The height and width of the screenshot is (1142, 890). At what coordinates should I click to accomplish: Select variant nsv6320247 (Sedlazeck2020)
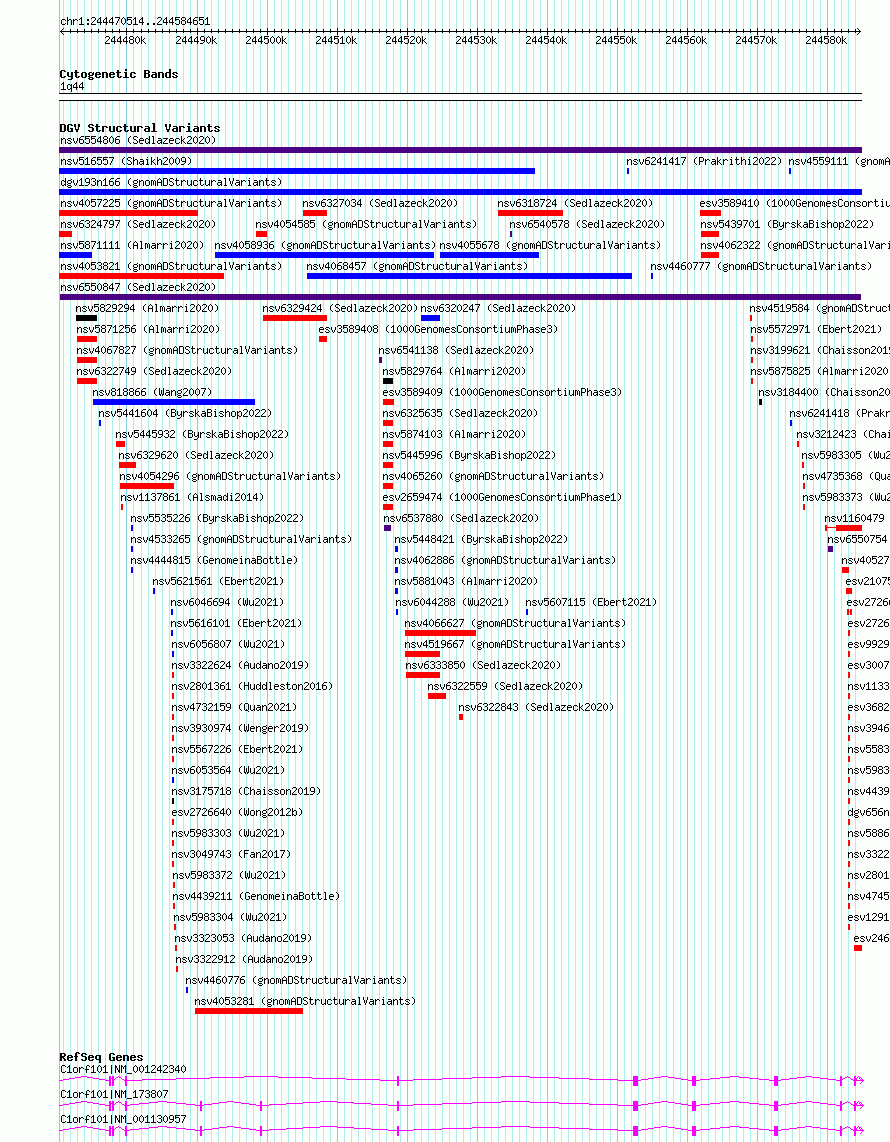point(498,309)
